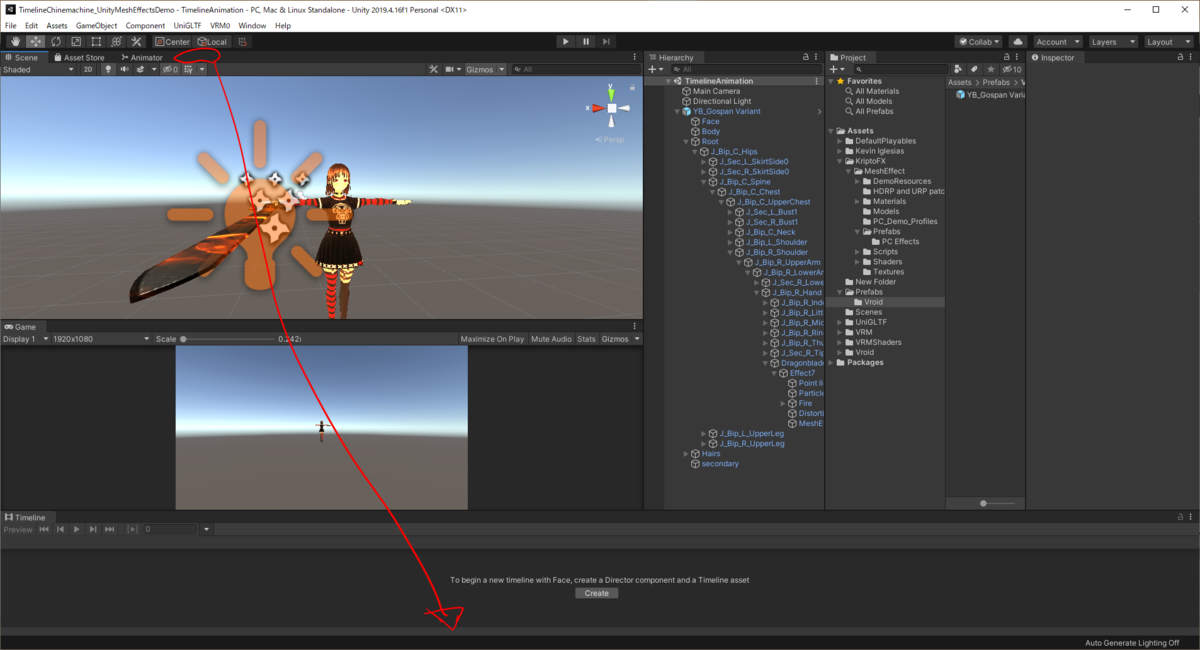This screenshot has width=1200, height=650.
Task: Search by label icon in Project
Action: [975, 69]
